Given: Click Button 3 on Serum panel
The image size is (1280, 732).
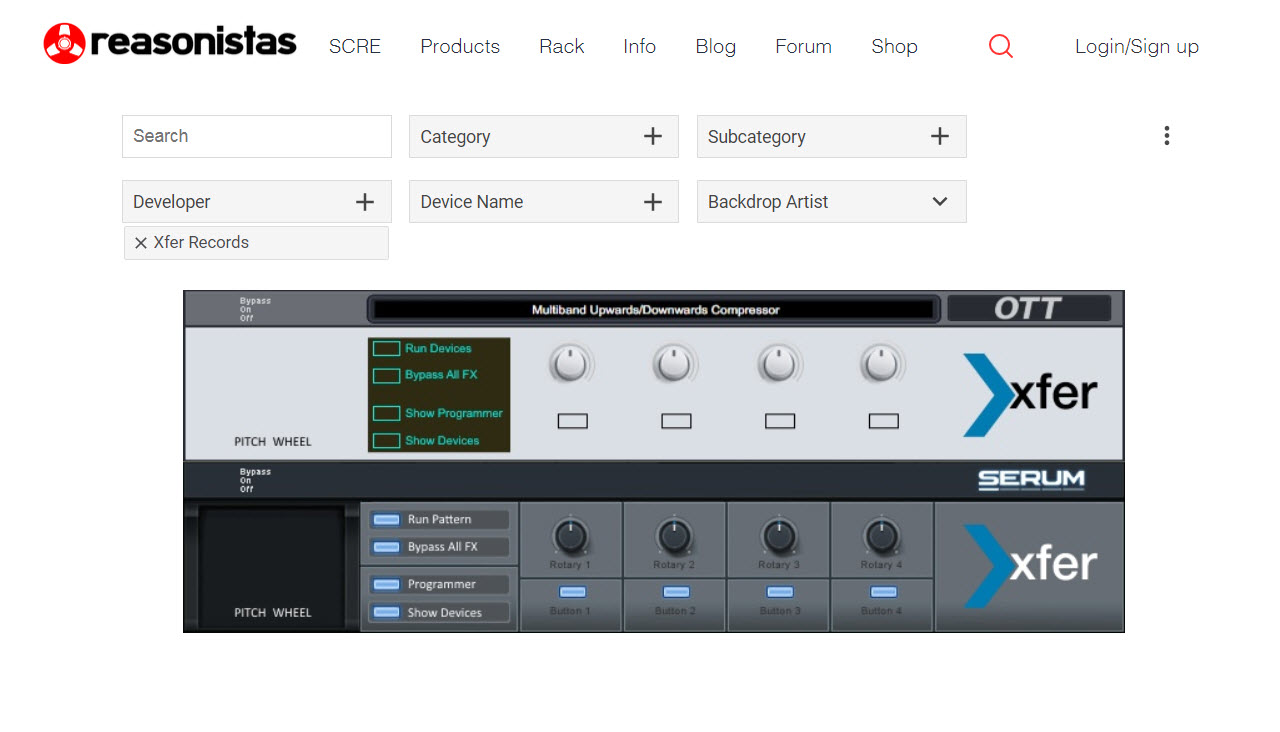Looking at the screenshot, I should pyautogui.click(x=780, y=593).
